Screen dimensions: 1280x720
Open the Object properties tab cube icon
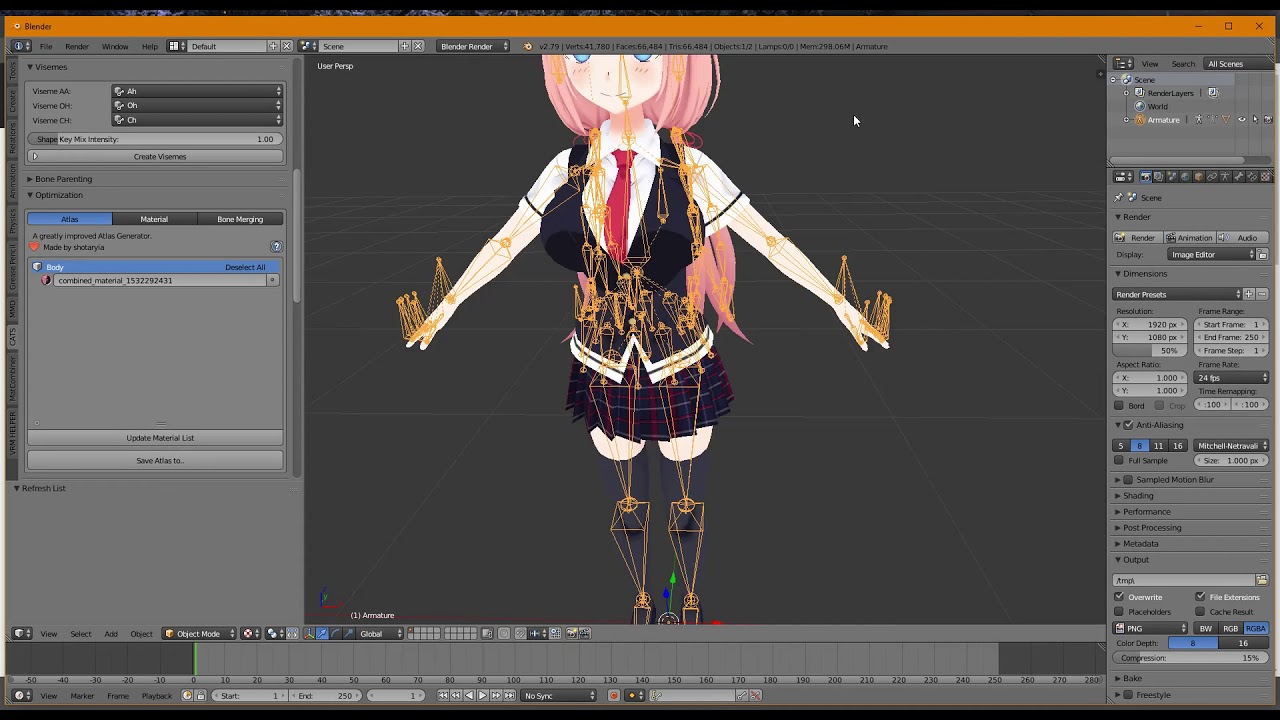1199,177
